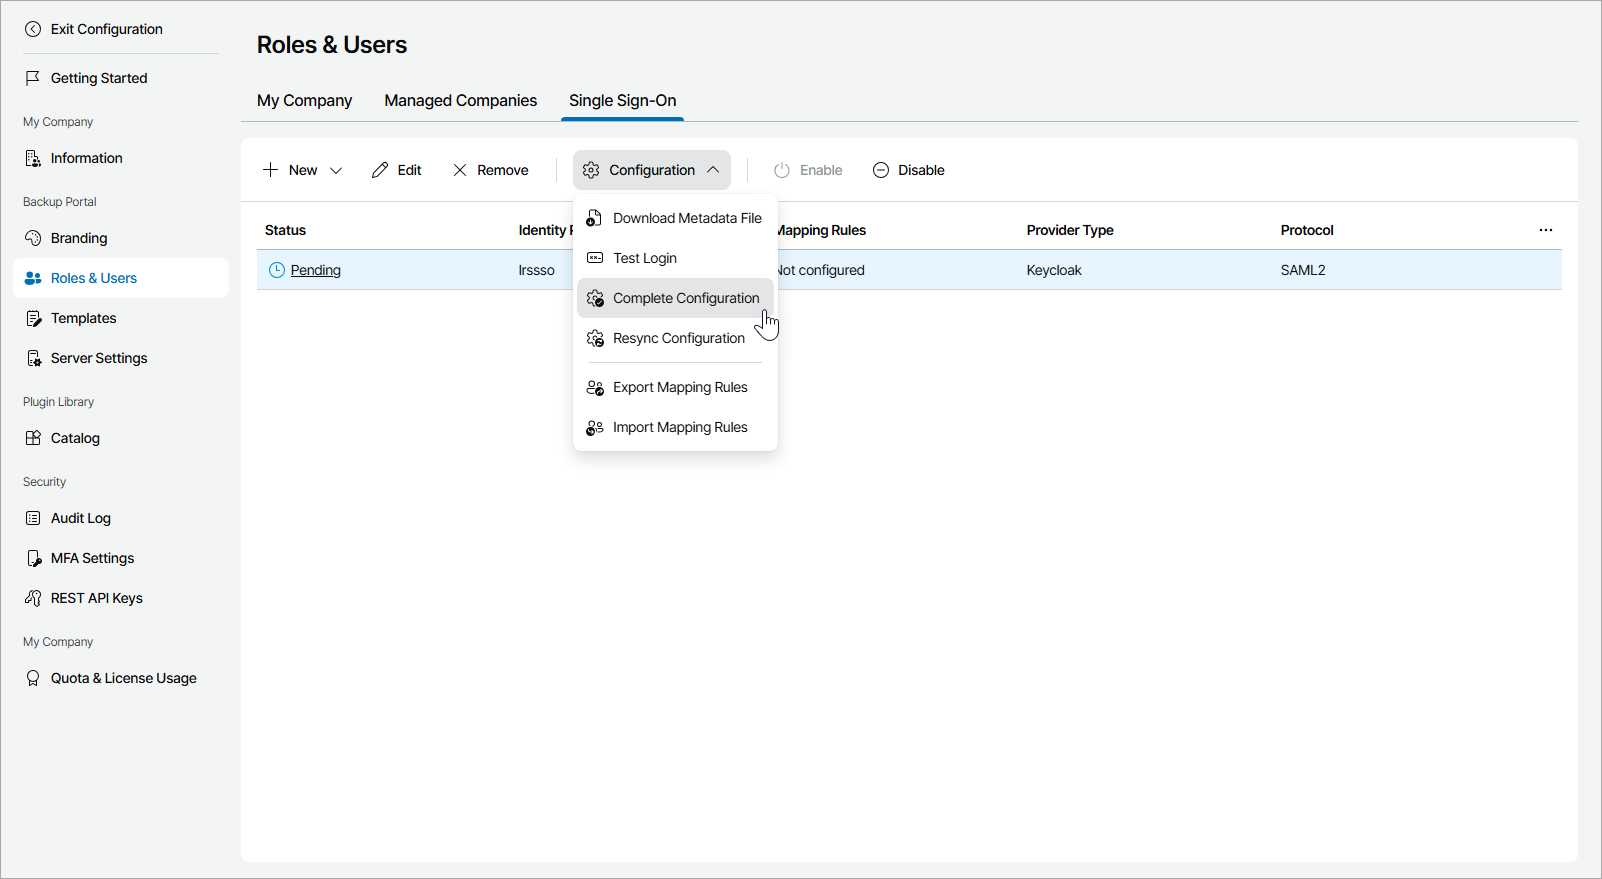
Task: Select Download Metadata File menu item
Action: (686, 218)
